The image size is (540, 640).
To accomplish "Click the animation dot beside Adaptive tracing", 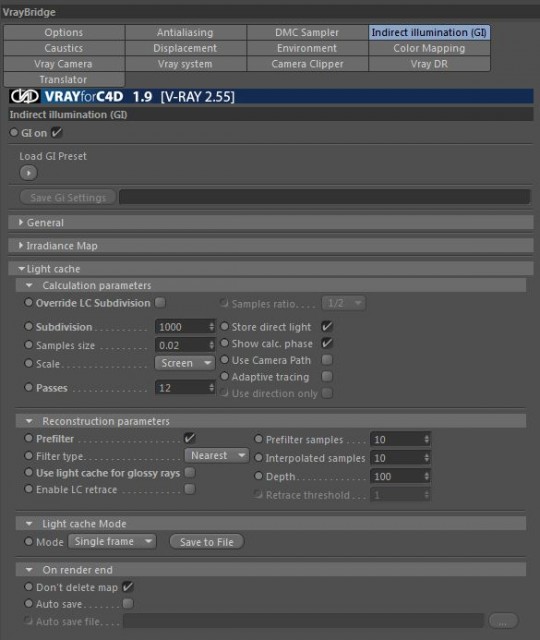I will 224,376.
